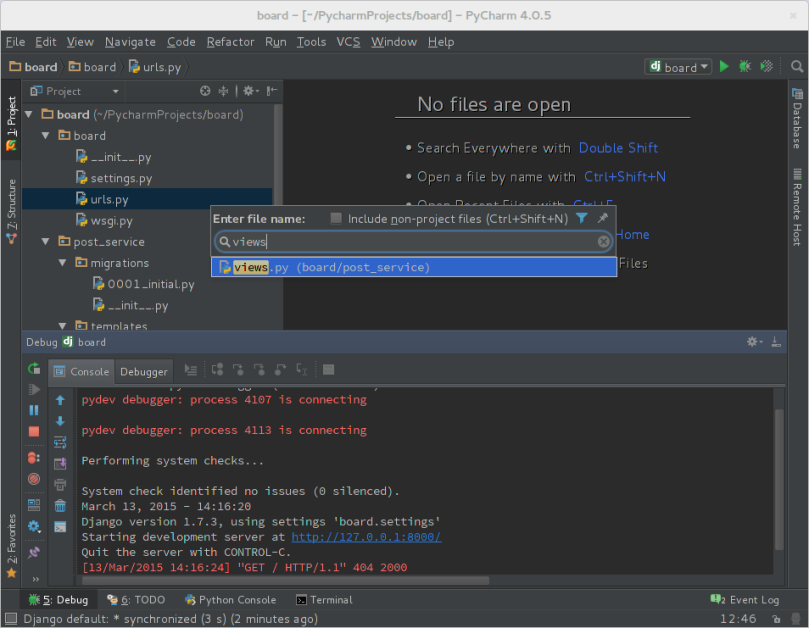Pause the program in Debug panel

(34, 410)
